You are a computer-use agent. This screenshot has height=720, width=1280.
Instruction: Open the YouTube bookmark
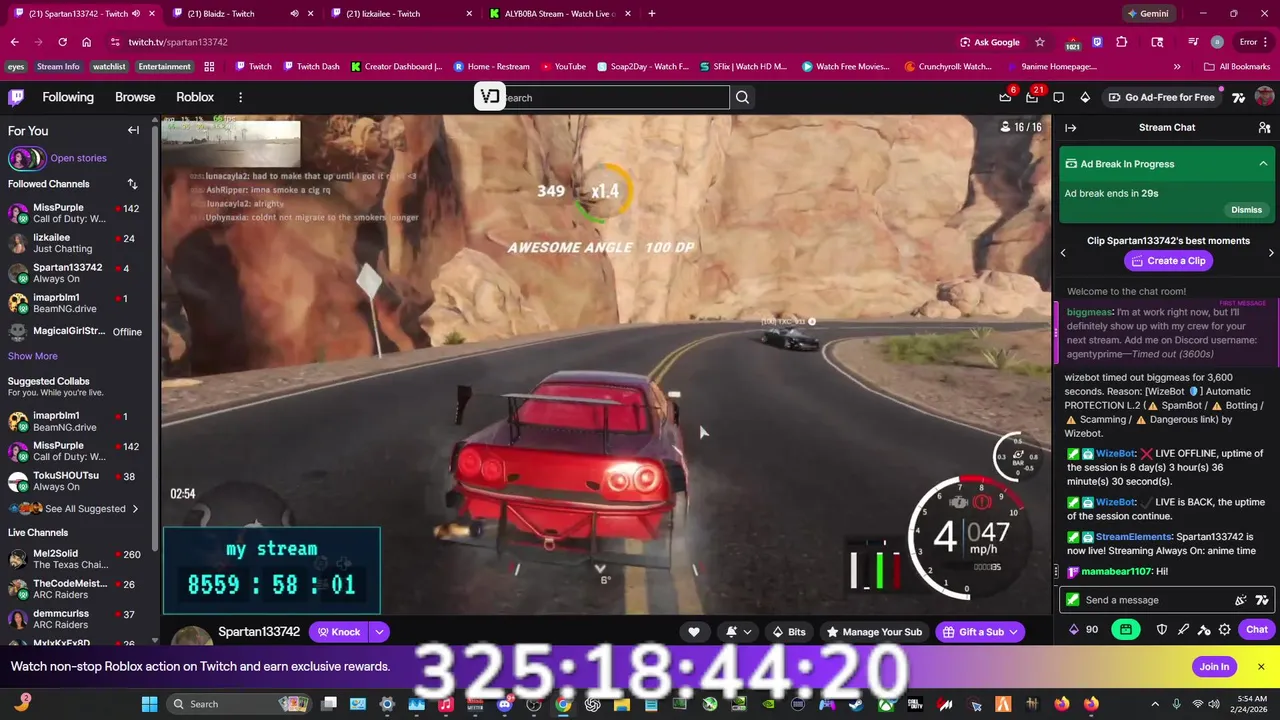pos(564,67)
